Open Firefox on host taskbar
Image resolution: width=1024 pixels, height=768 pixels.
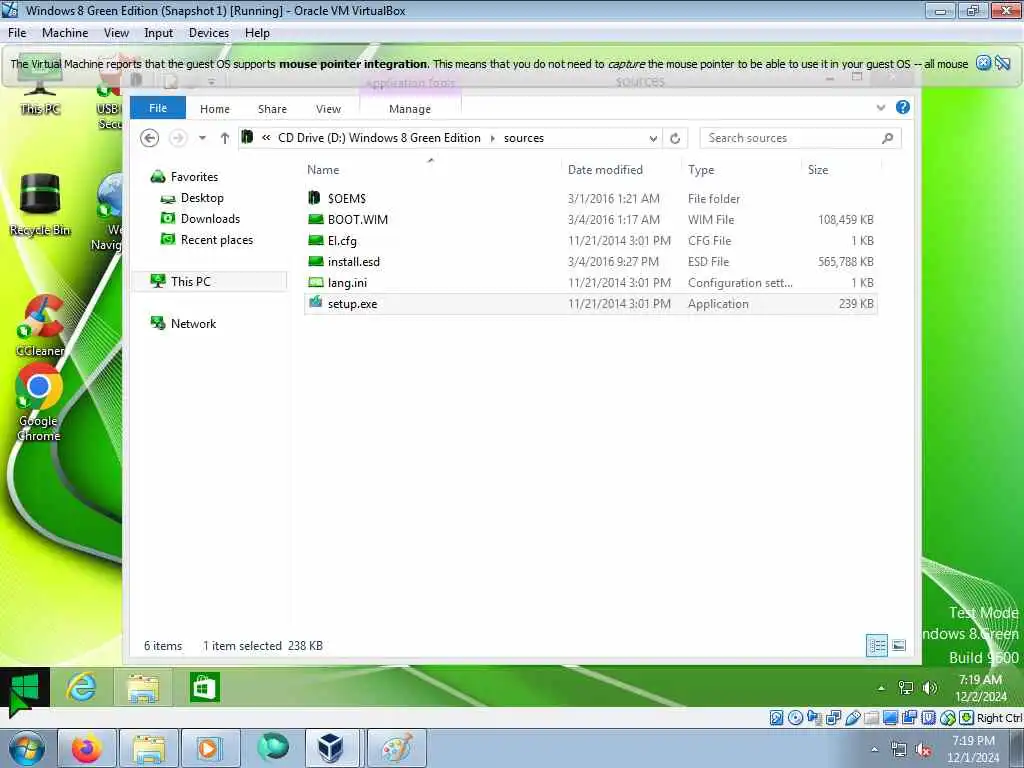(x=87, y=748)
